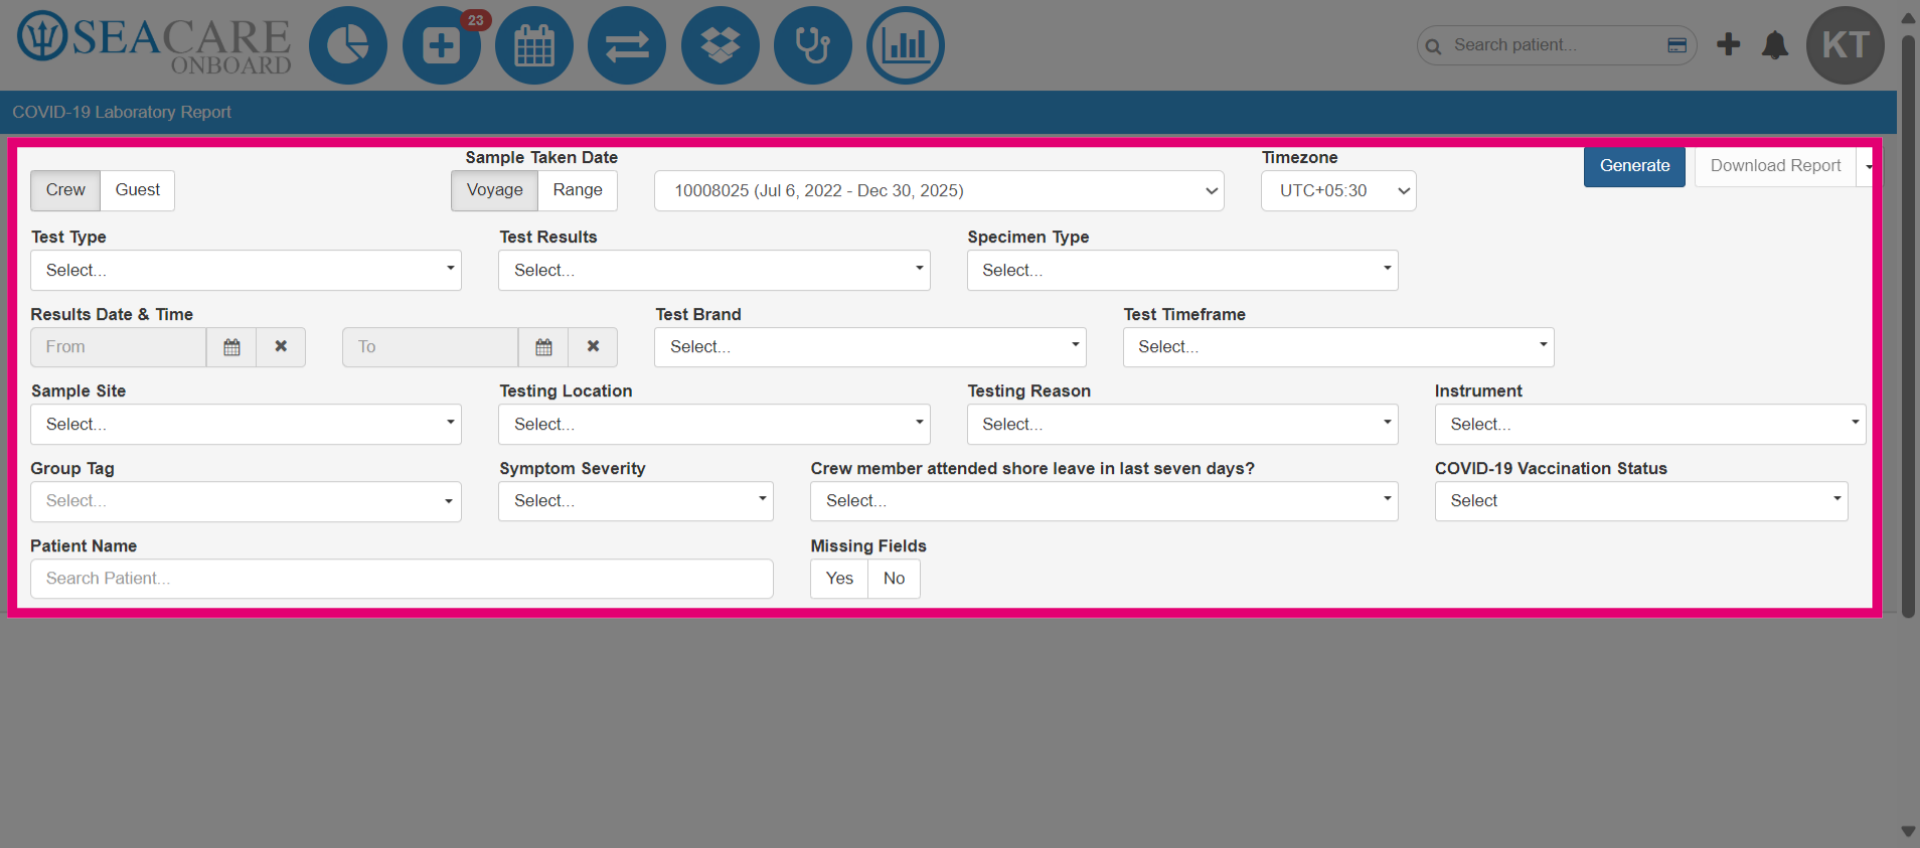Viewport: 1920px width, 848px height.
Task: Open the From date calendar picker
Action: pyautogui.click(x=232, y=347)
